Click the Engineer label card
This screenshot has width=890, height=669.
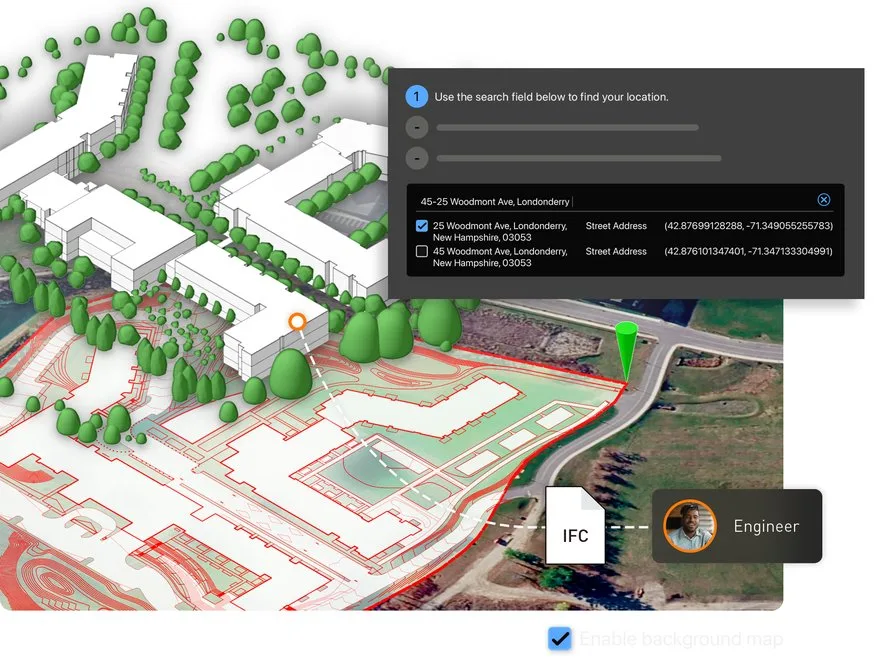click(737, 526)
